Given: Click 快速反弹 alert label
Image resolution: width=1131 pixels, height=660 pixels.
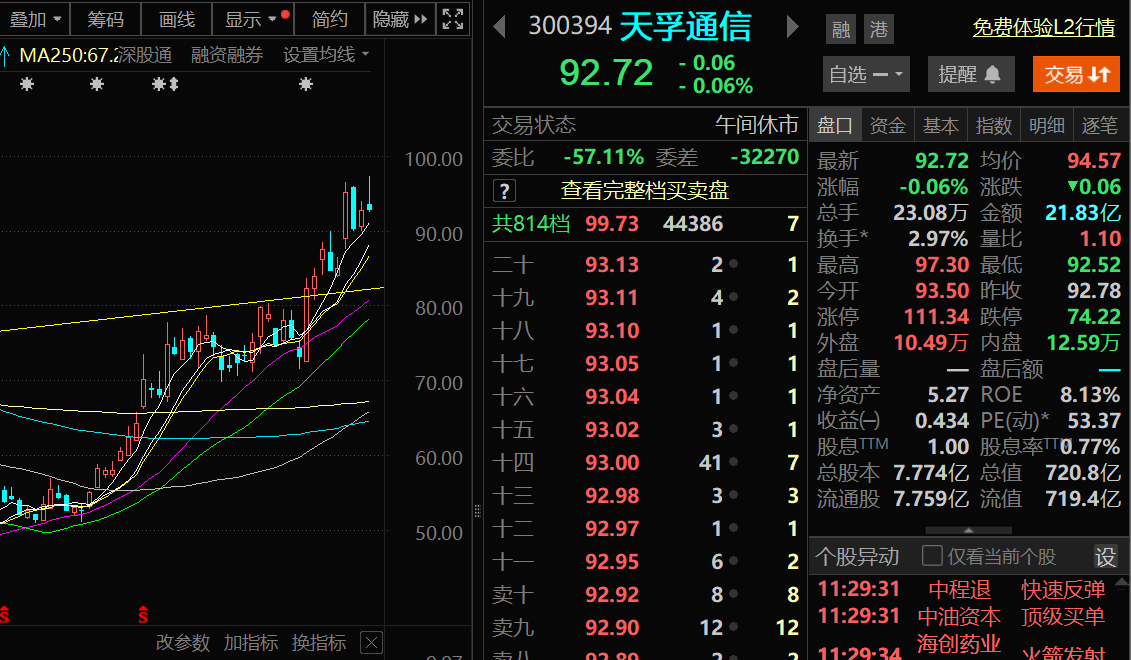Looking at the screenshot, I should [x=1063, y=590].
